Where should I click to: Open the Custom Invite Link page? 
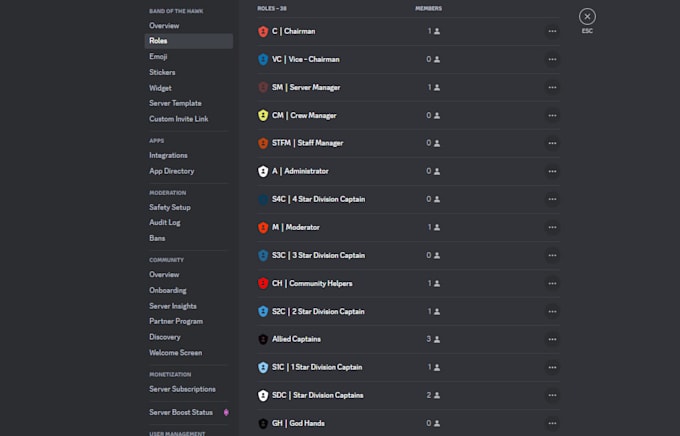coord(179,119)
